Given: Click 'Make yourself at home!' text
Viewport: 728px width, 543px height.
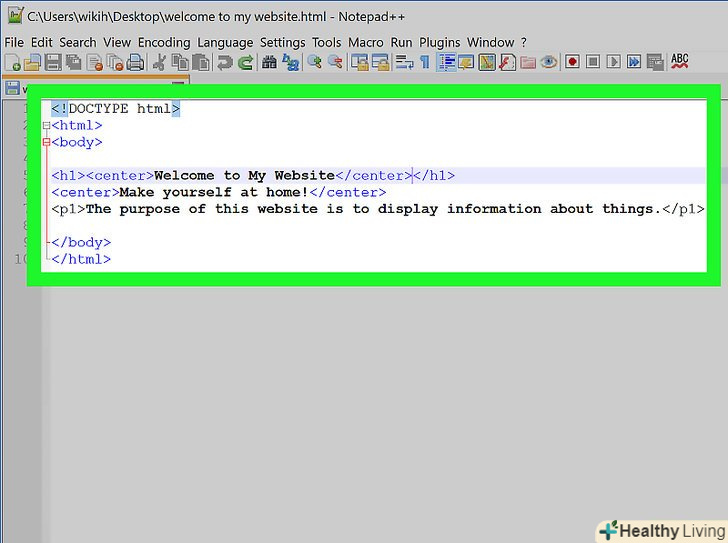Looking at the screenshot, I should pyautogui.click(x=214, y=192).
